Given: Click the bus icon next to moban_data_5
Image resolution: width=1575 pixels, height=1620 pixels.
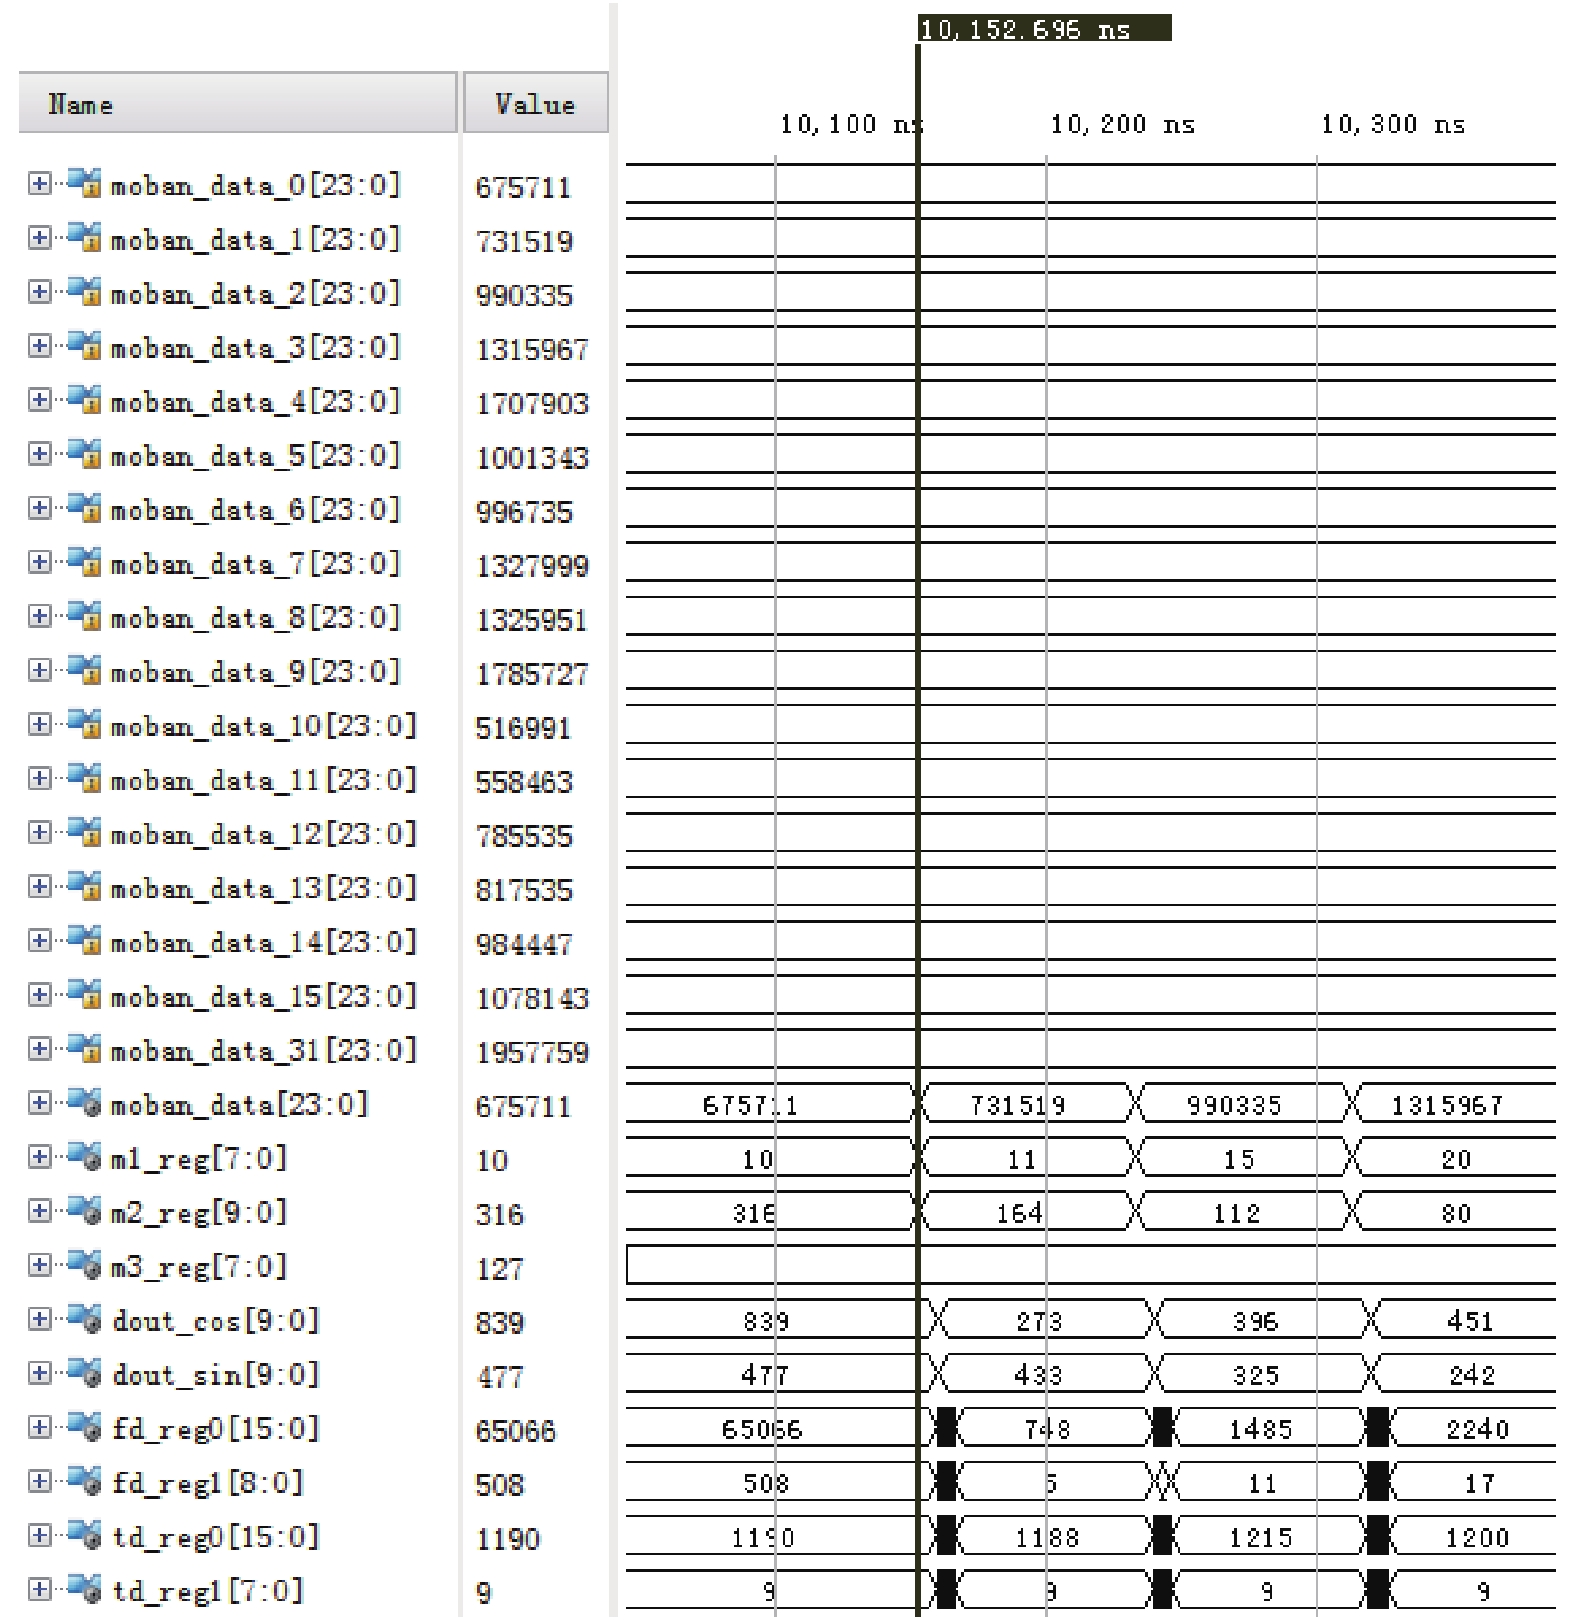Looking at the screenshot, I should coord(85,454).
